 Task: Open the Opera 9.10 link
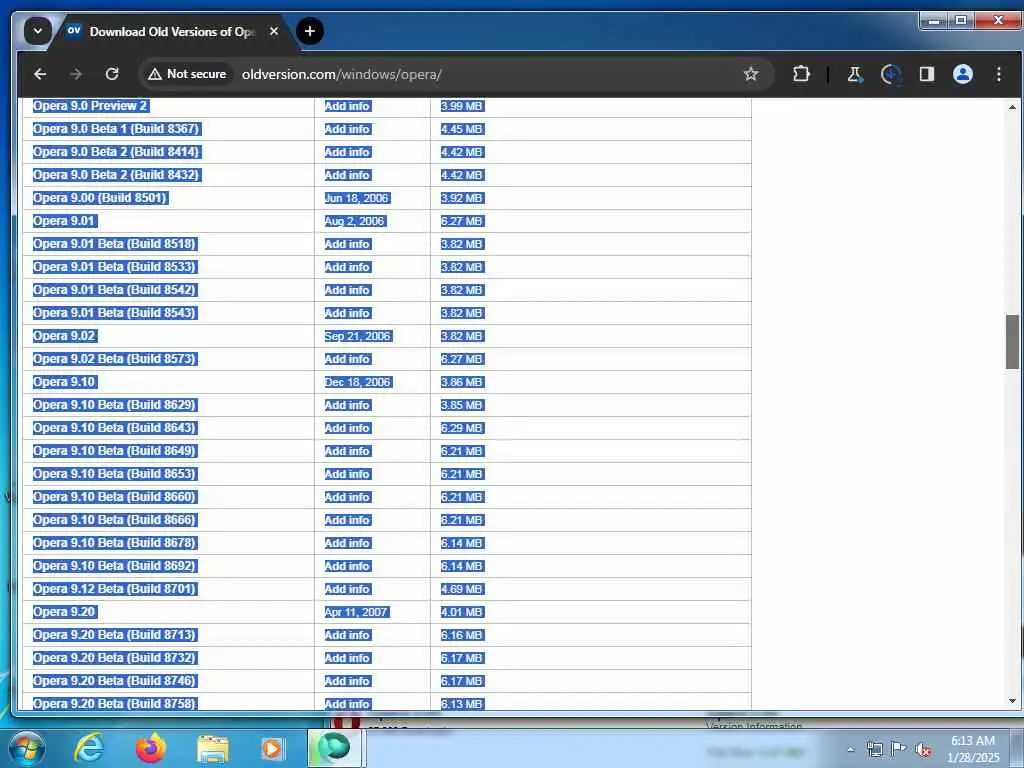(x=65, y=382)
